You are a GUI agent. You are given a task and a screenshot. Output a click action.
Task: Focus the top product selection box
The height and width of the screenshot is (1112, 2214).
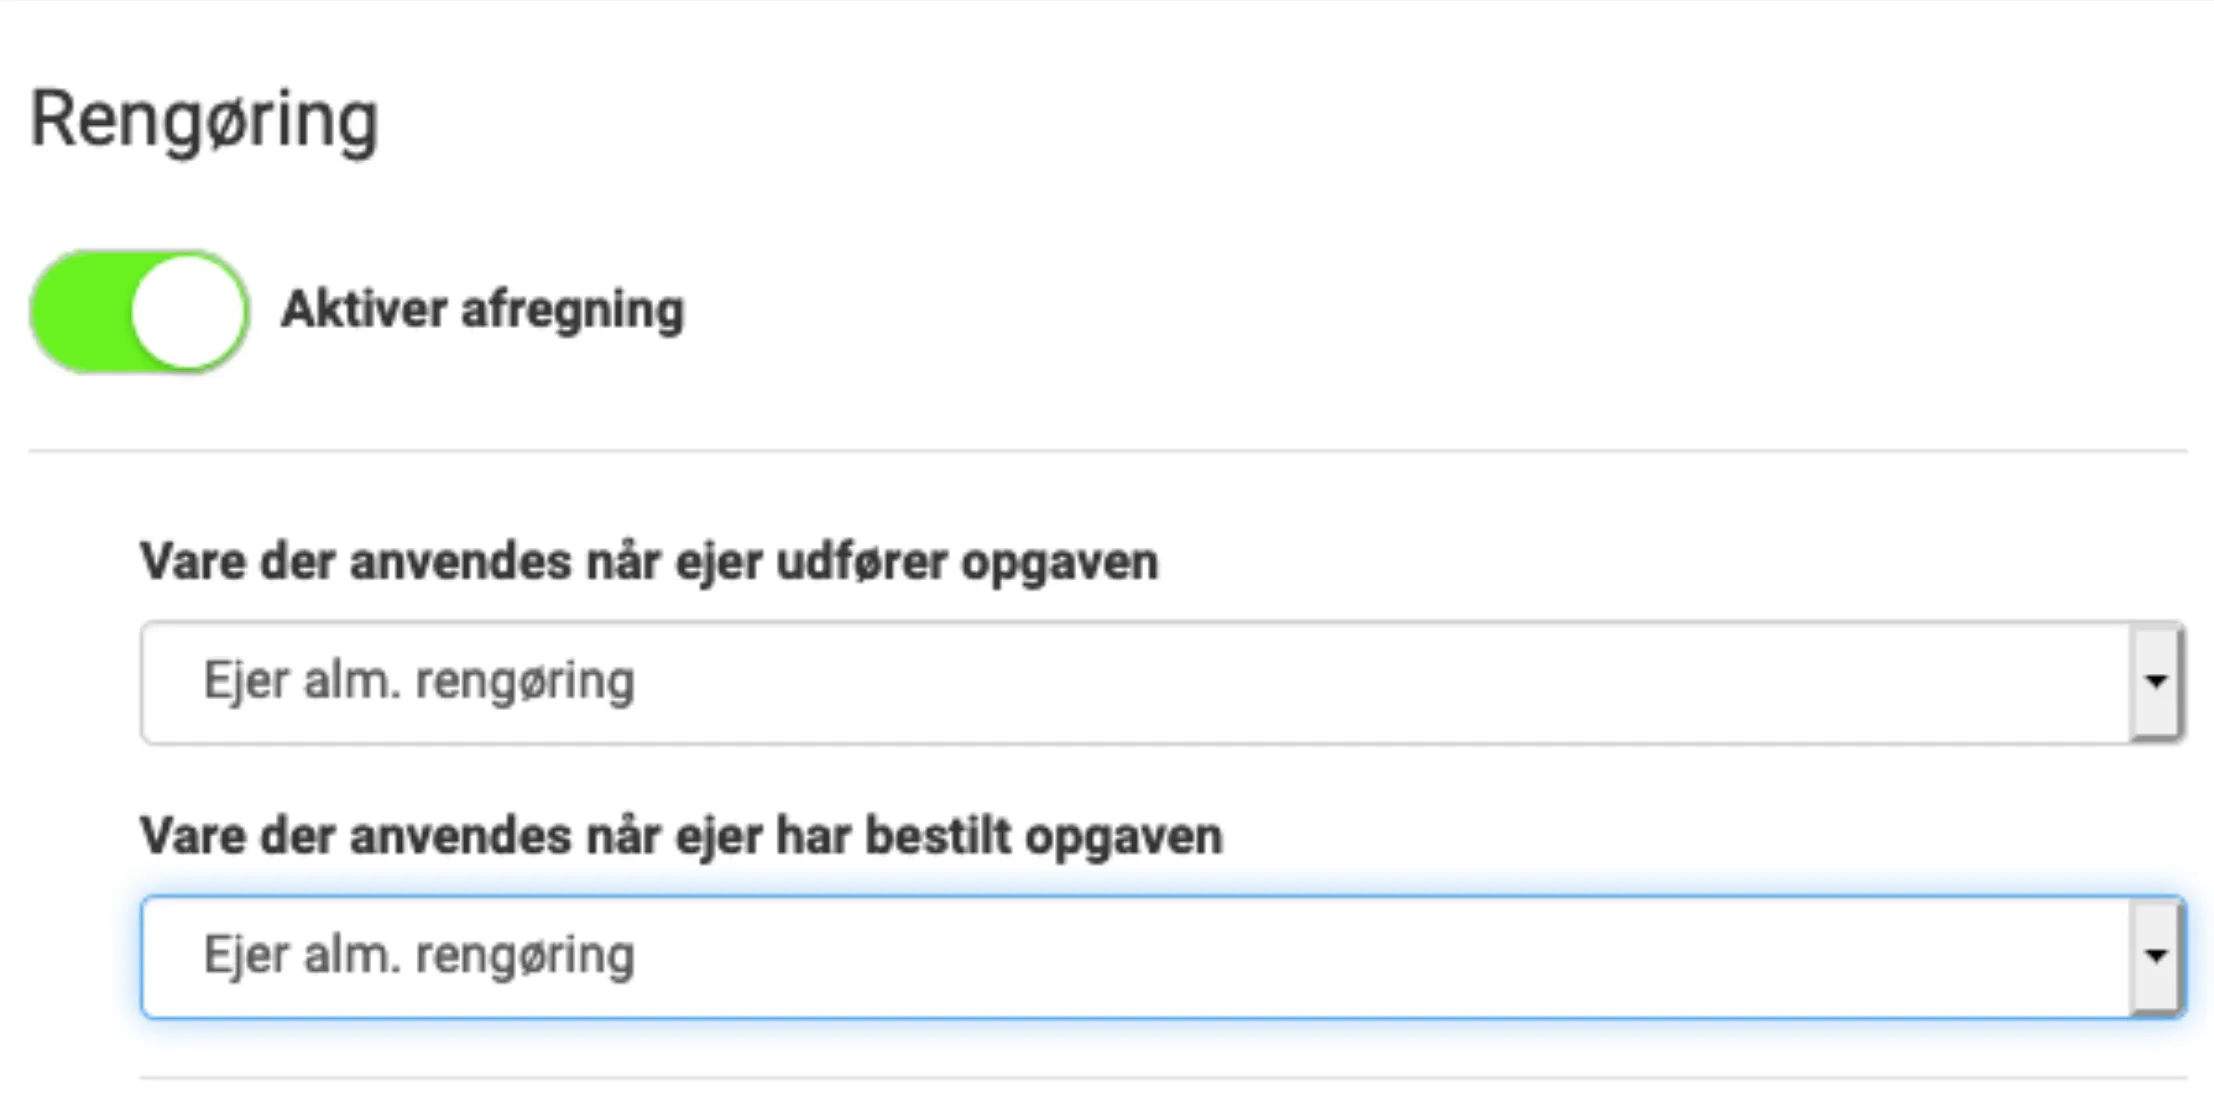(x=1100, y=683)
